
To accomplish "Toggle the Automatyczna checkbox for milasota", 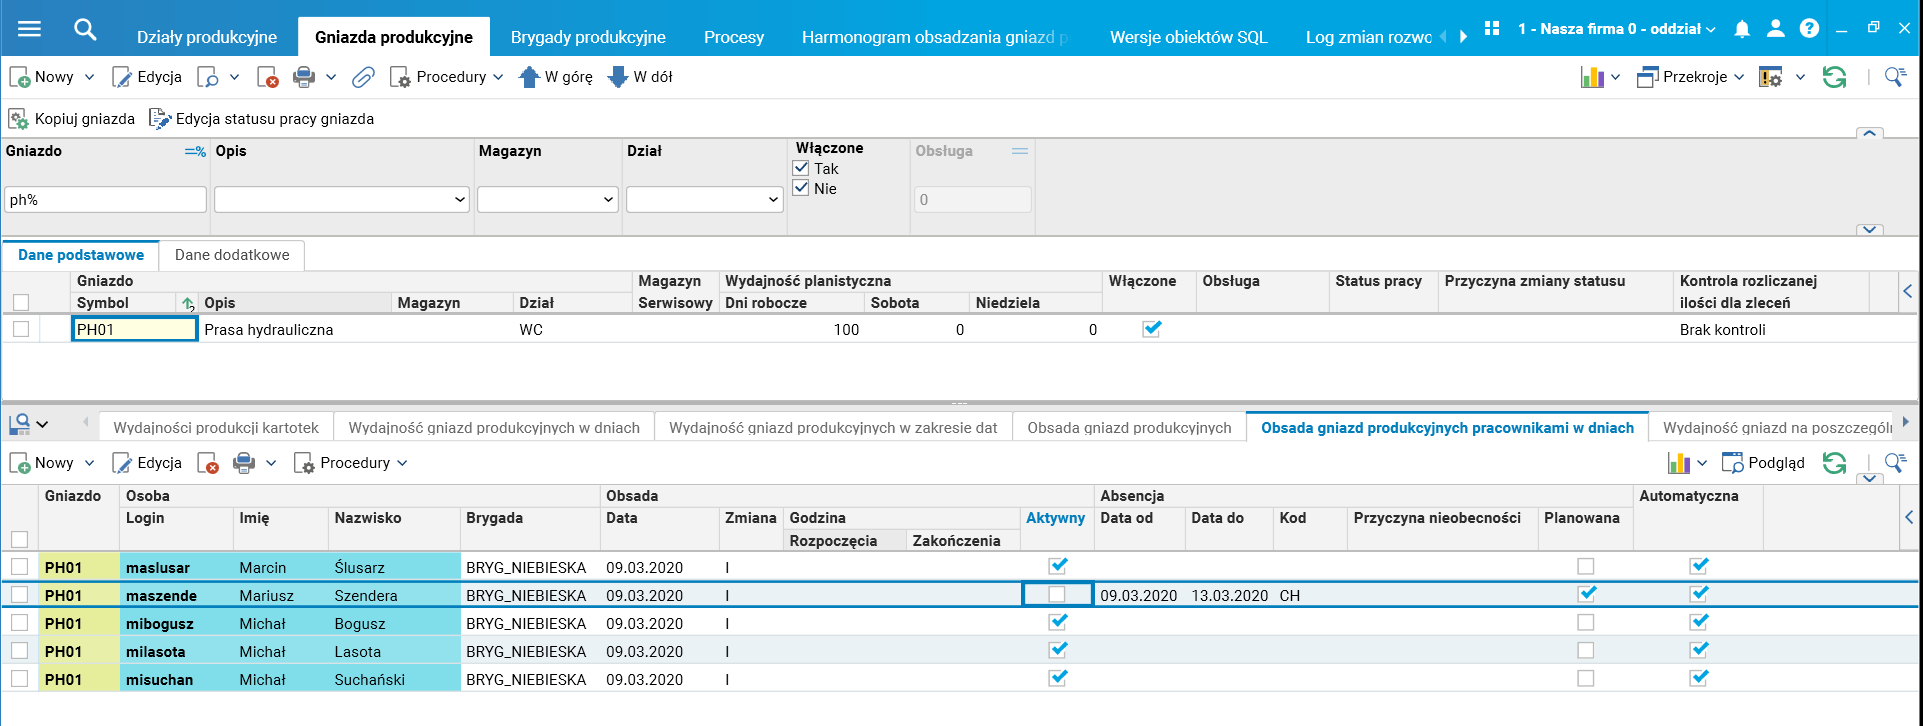I will click(x=1699, y=650).
